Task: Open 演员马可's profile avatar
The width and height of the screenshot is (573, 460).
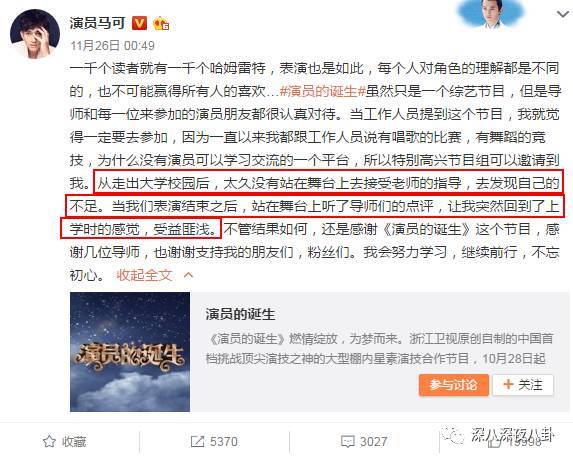Action: pos(35,34)
